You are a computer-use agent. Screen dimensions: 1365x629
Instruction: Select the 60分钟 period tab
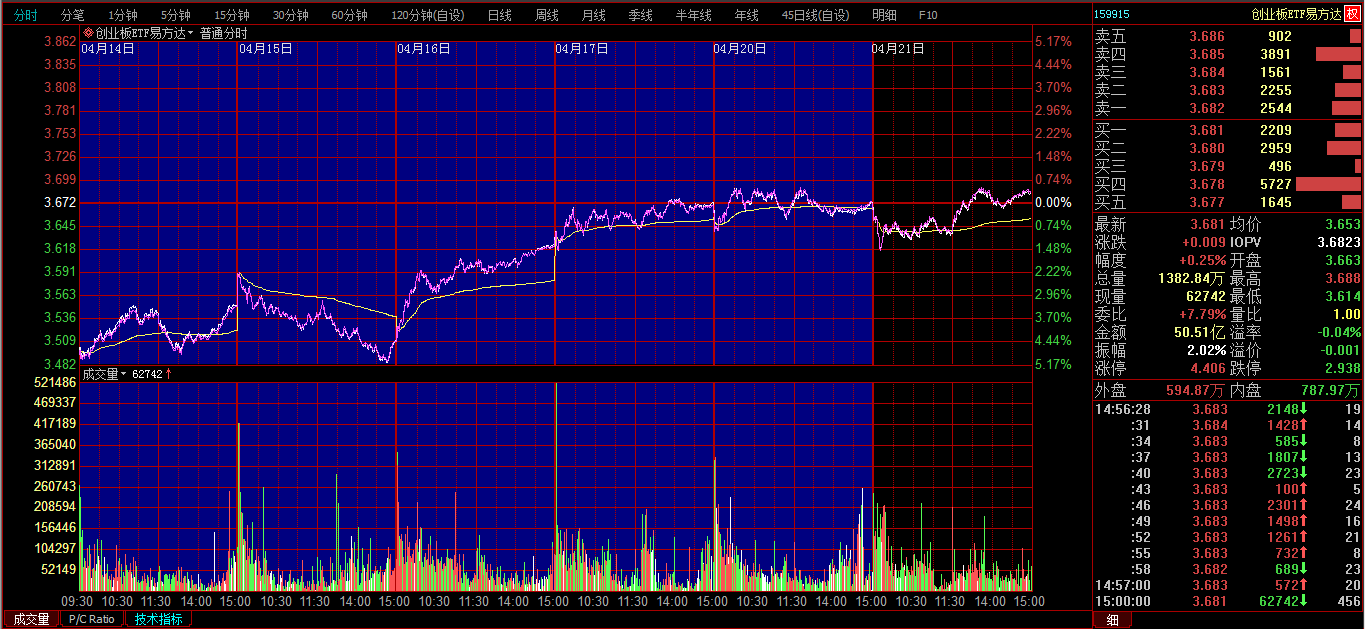(x=350, y=15)
